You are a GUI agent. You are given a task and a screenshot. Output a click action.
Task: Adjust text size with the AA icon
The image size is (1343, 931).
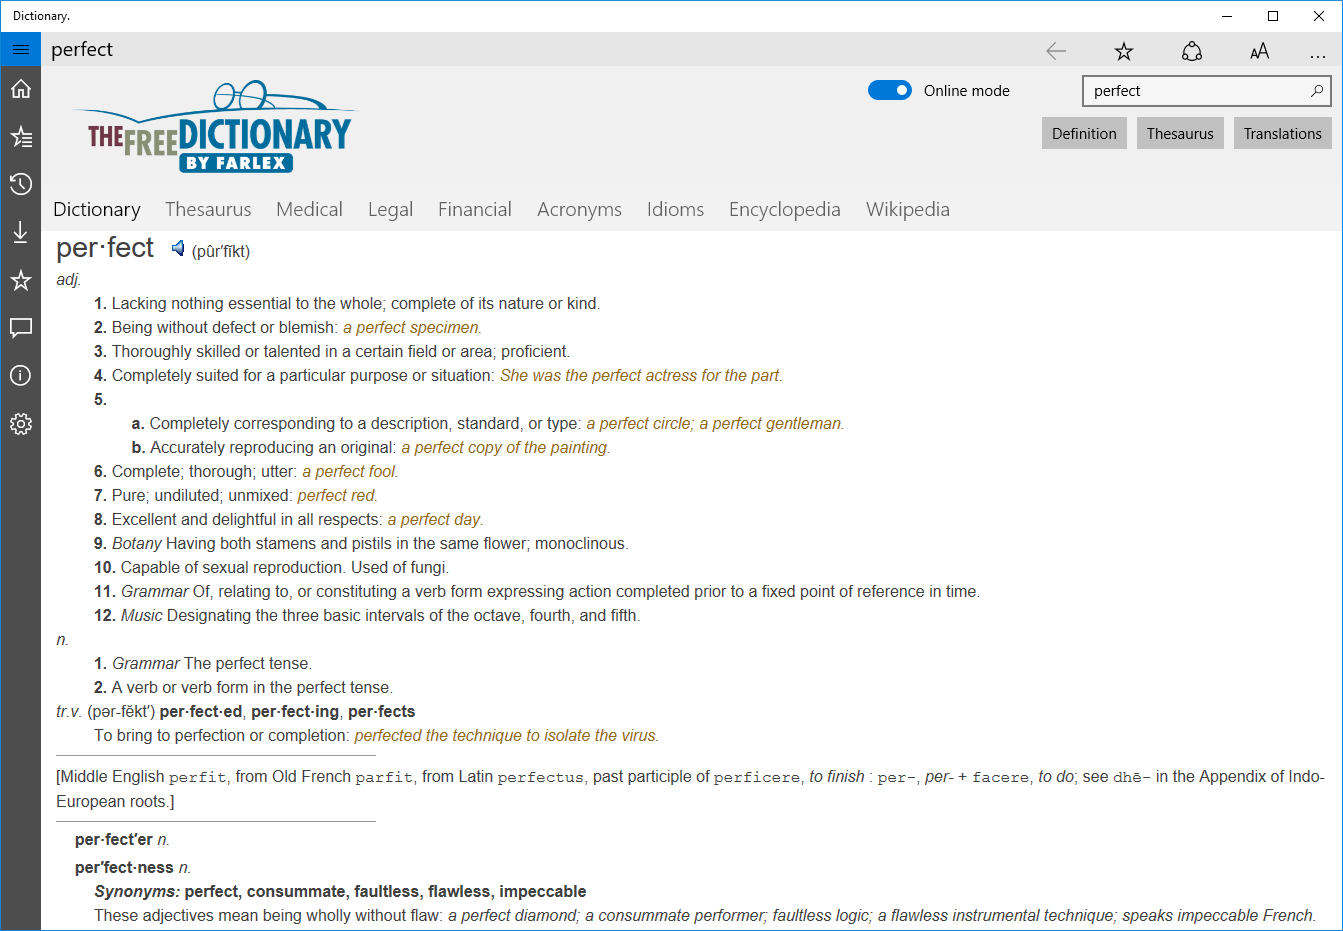pos(1259,50)
